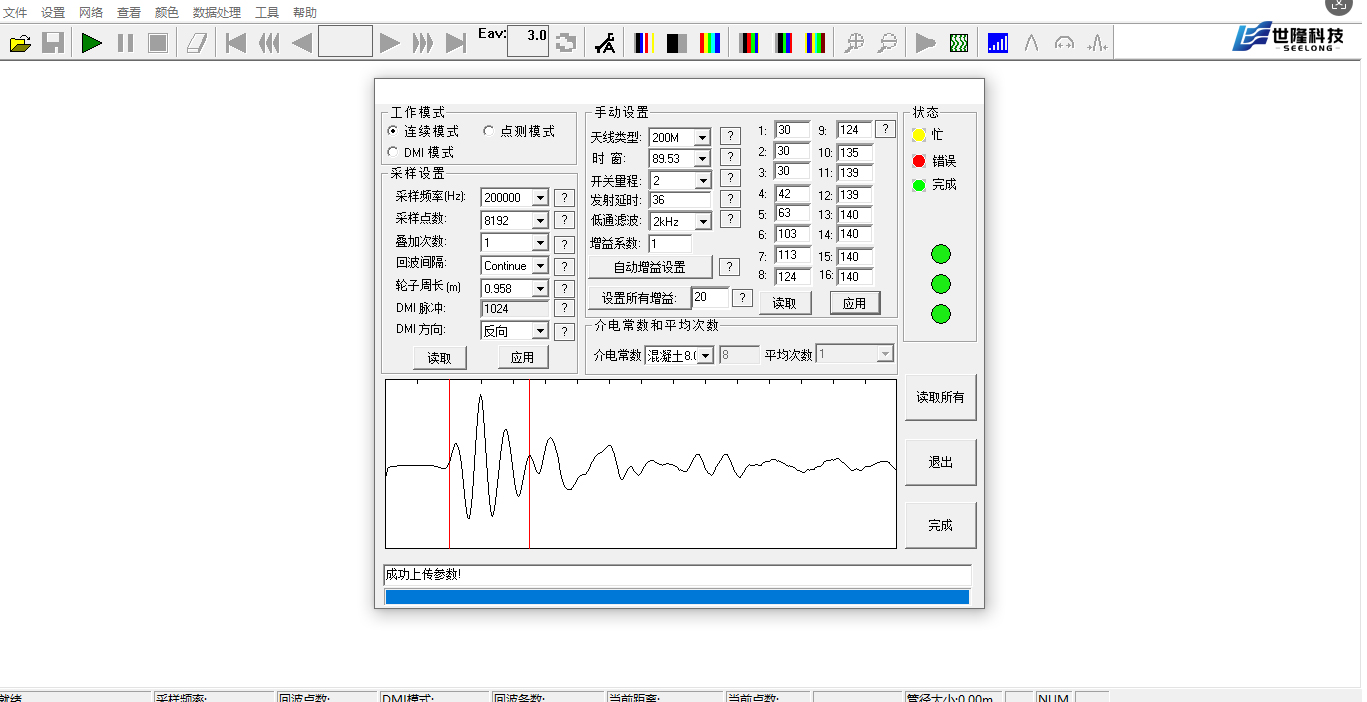Select the first red-blue color palette icon

pos(644,43)
